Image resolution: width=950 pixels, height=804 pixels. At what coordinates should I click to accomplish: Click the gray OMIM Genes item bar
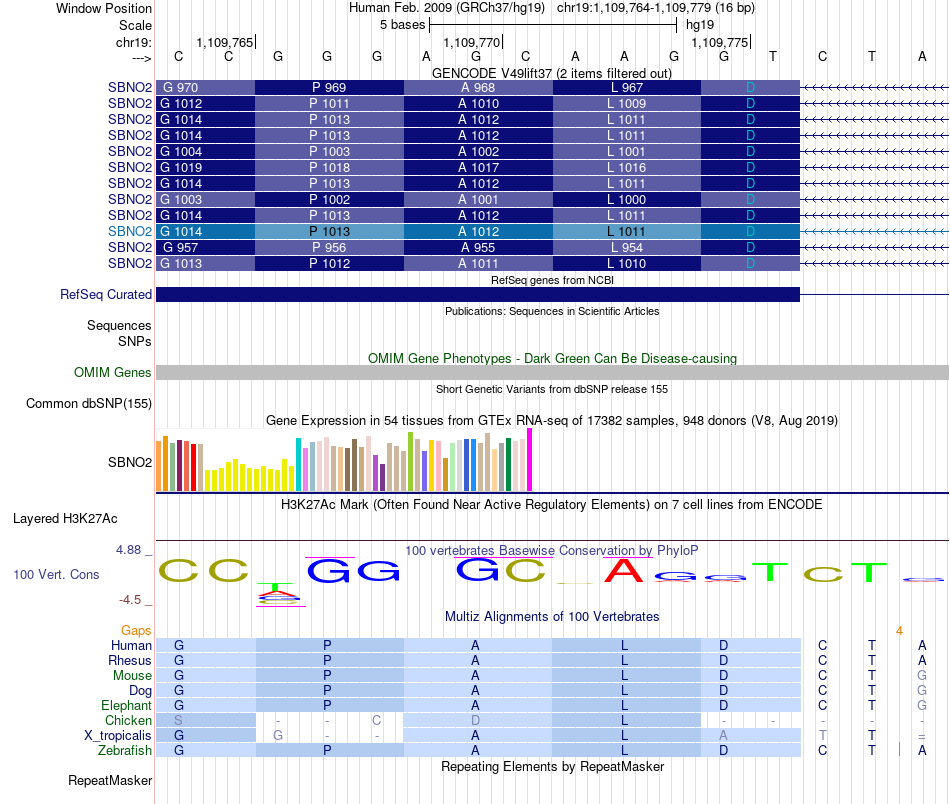click(x=552, y=373)
